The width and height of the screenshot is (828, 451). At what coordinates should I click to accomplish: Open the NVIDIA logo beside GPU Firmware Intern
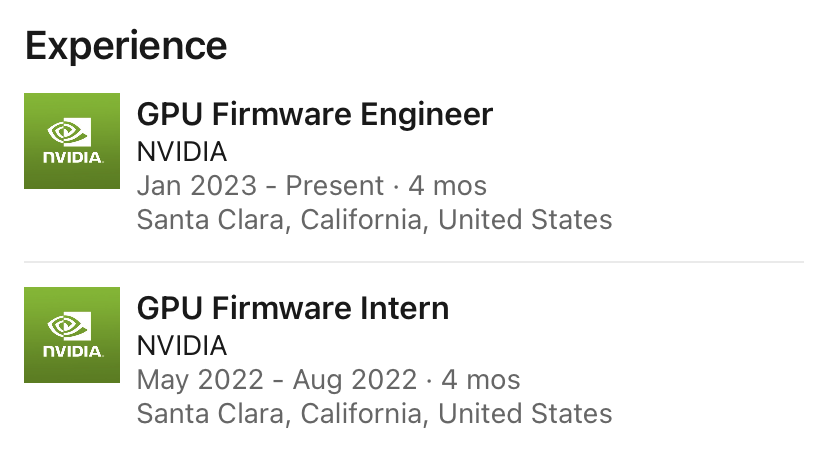pyautogui.click(x=72, y=335)
